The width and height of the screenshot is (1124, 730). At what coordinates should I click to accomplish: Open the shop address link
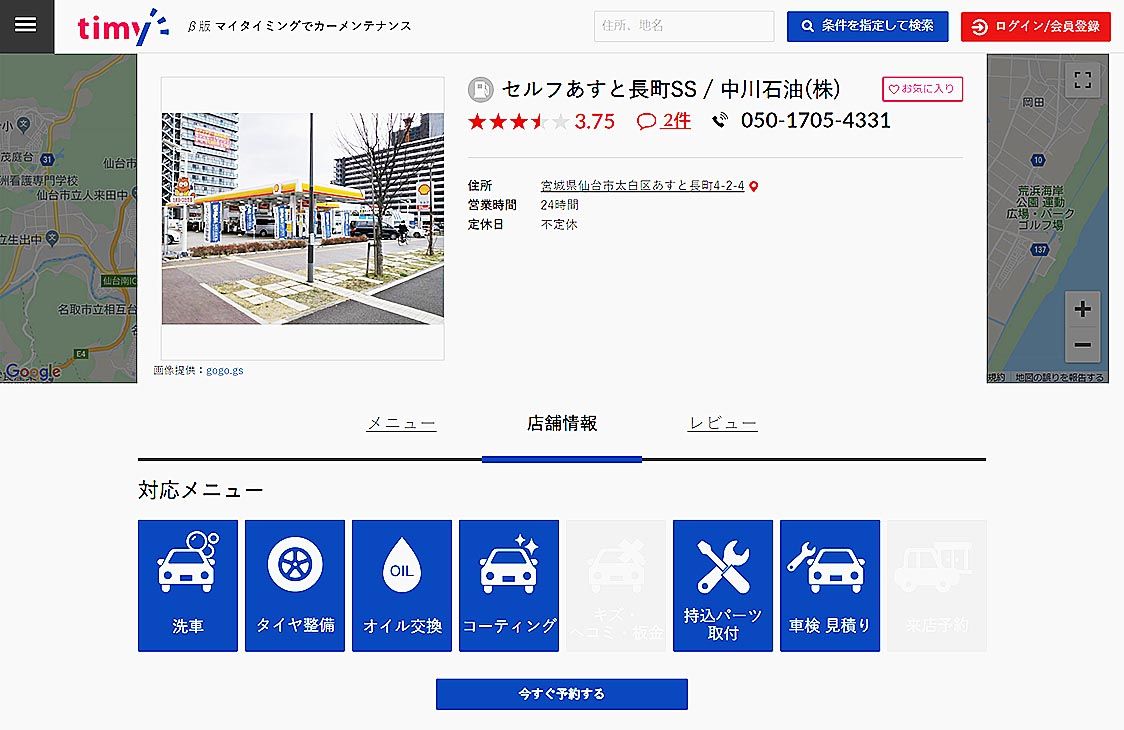[642, 186]
